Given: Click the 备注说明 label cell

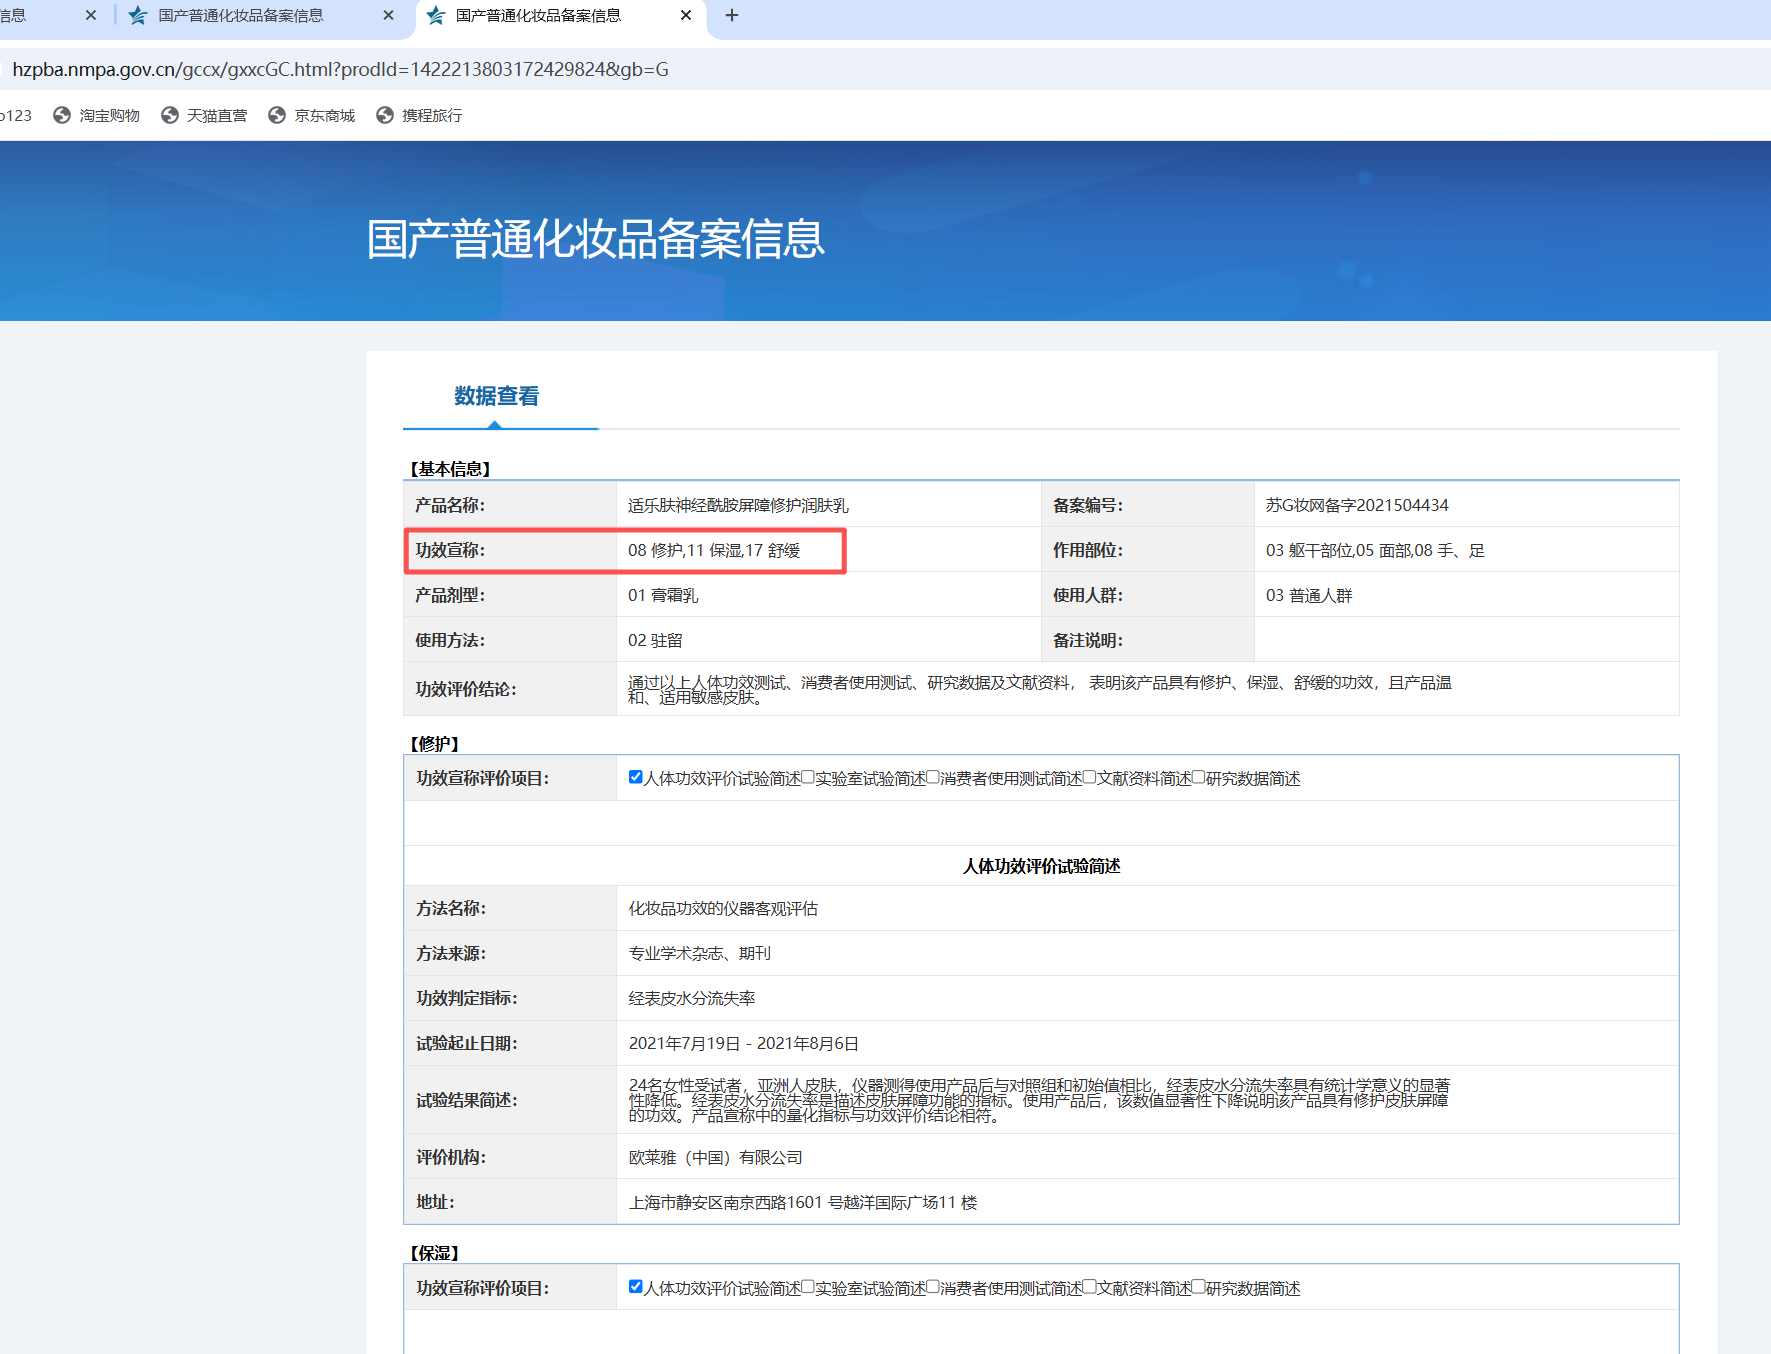Looking at the screenshot, I should pyautogui.click(x=1148, y=640).
